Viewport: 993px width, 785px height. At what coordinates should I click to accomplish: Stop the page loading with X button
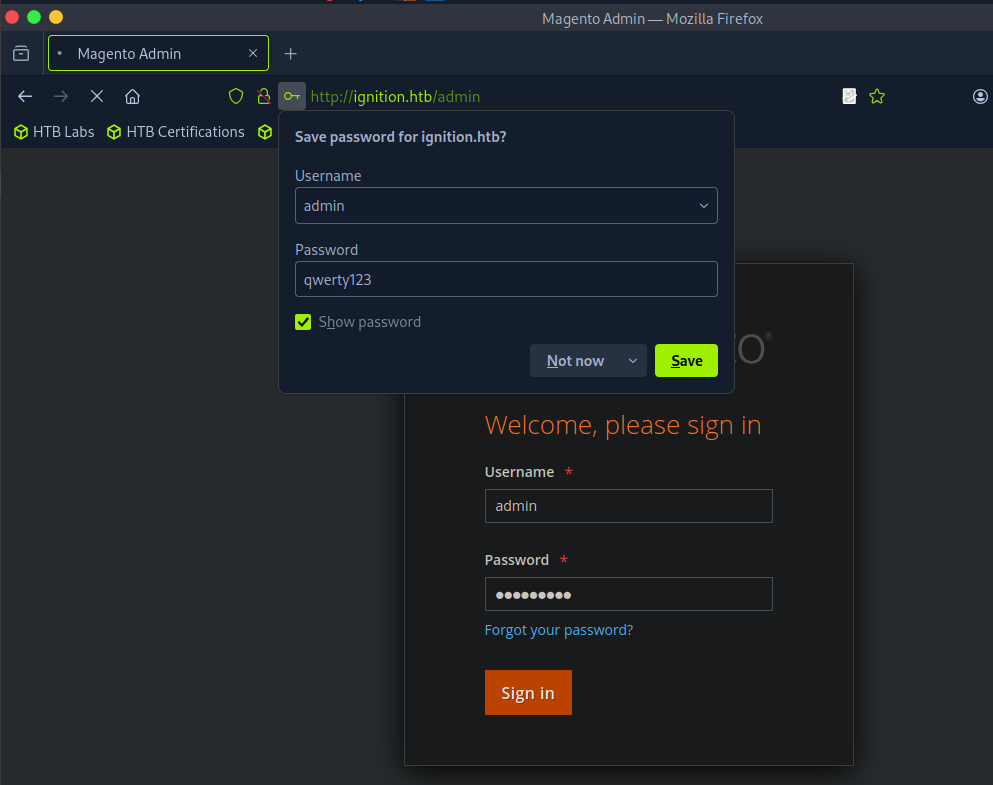pos(97,96)
